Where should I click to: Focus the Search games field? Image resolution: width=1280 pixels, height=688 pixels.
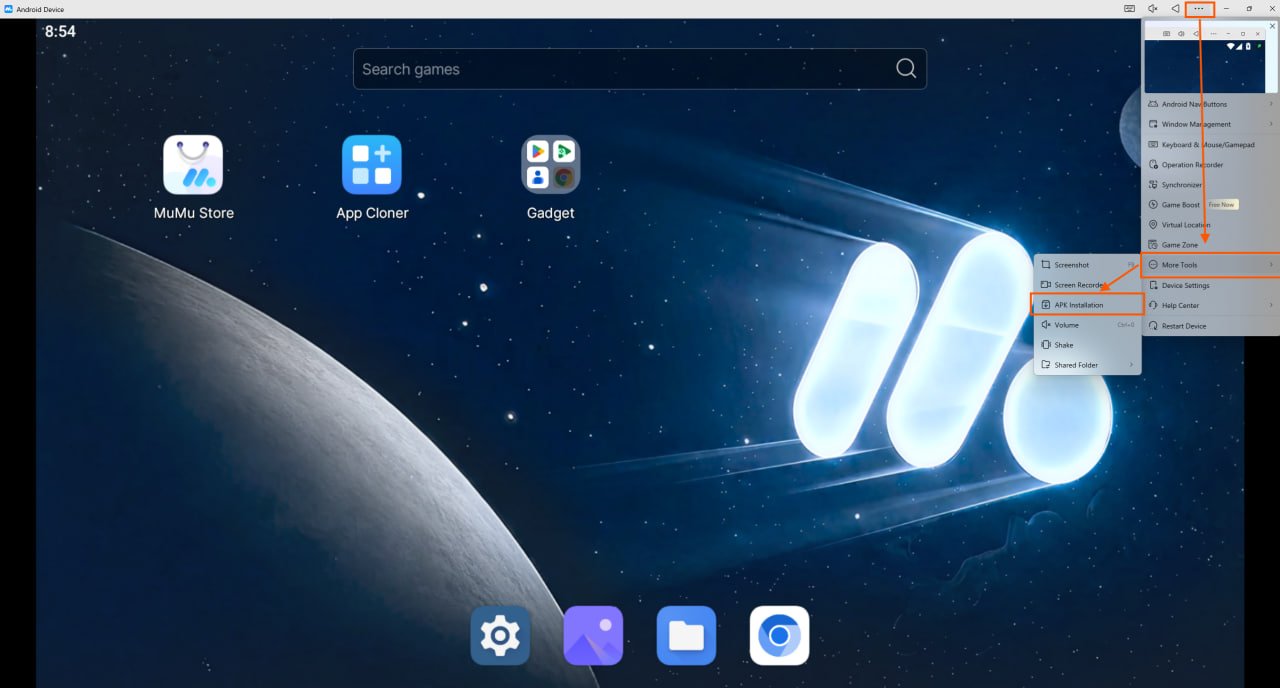(640, 69)
